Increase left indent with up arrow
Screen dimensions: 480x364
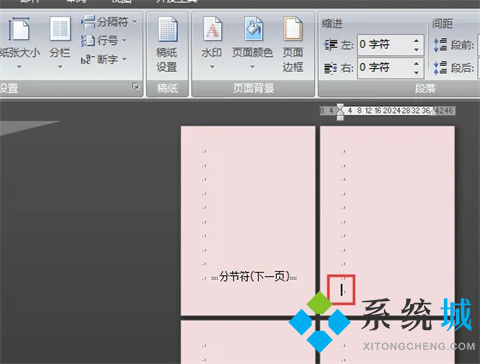click(416, 41)
